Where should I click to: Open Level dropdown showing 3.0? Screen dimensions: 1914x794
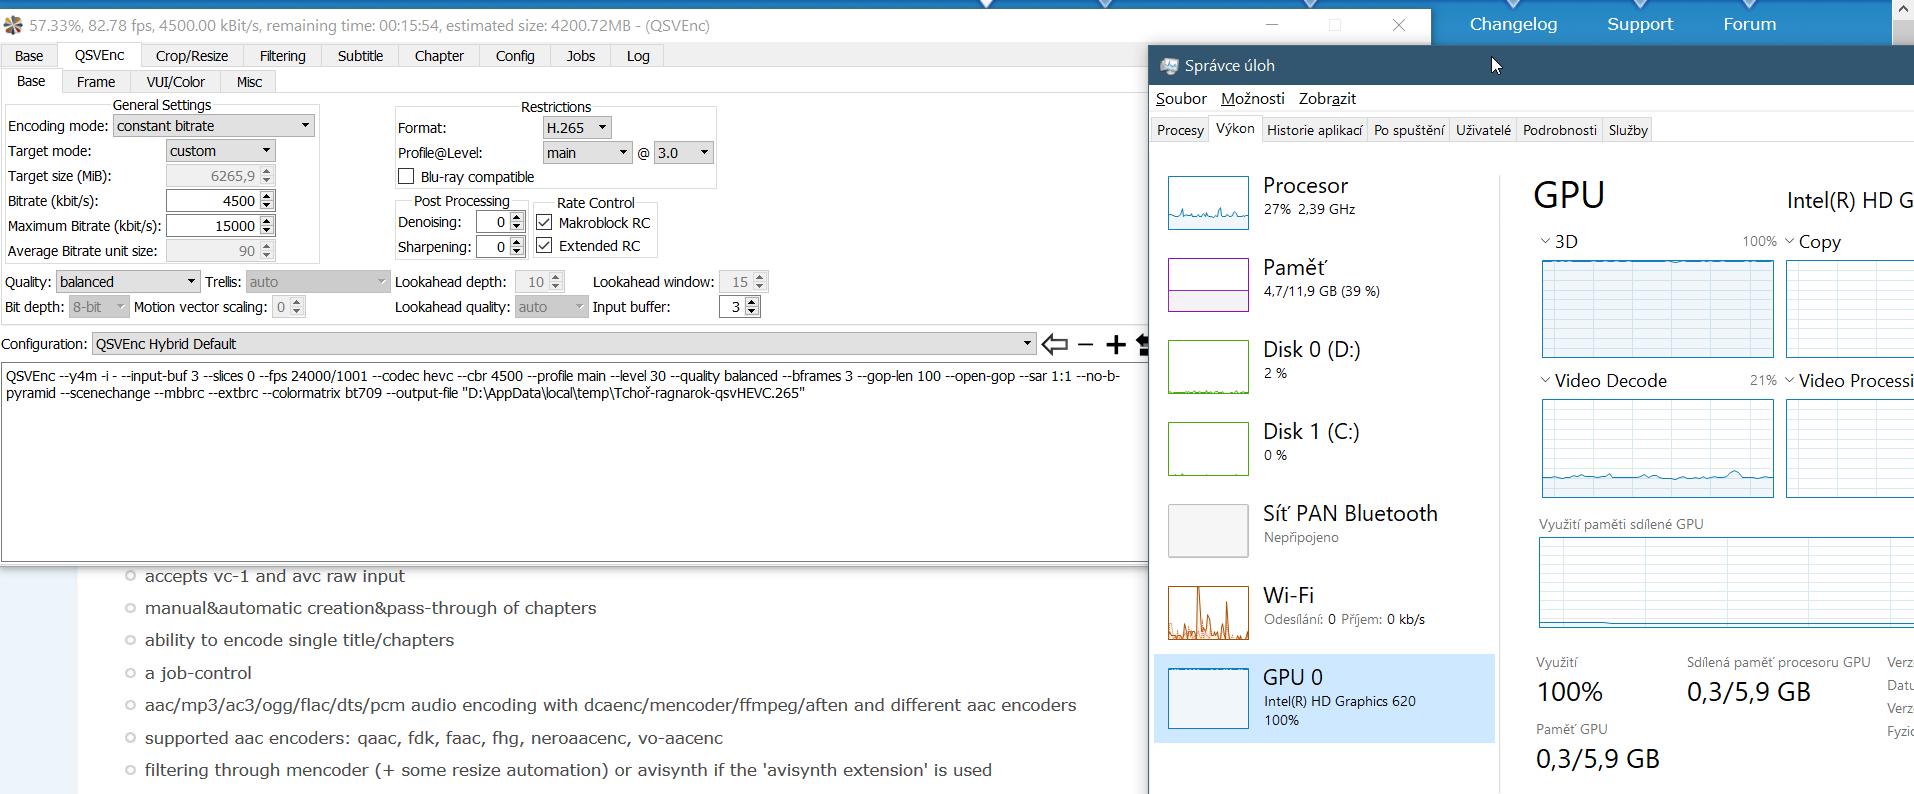[x=684, y=153]
